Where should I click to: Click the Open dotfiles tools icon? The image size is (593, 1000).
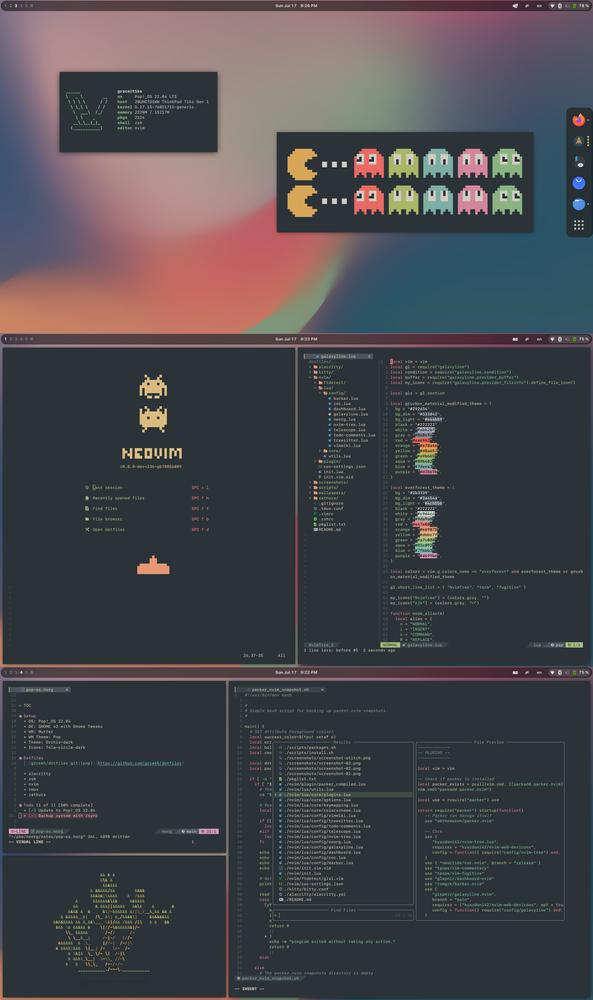tap(87, 529)
